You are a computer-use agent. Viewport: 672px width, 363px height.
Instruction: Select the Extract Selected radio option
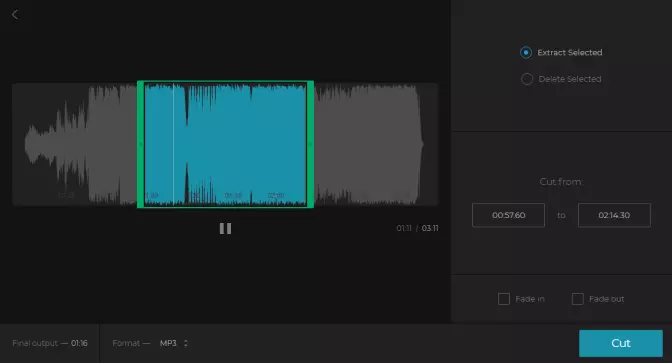coord(526,52)
